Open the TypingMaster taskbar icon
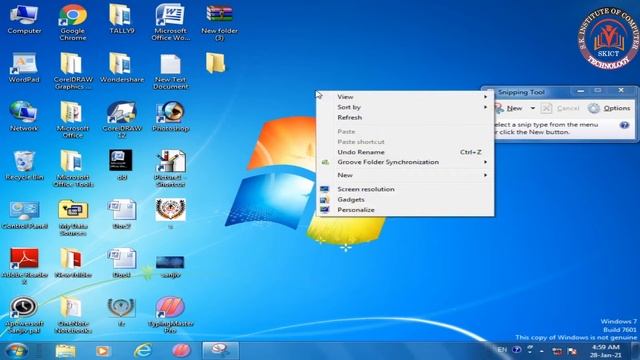This screenshot has width=640, height=360. (x=181, y=351)
